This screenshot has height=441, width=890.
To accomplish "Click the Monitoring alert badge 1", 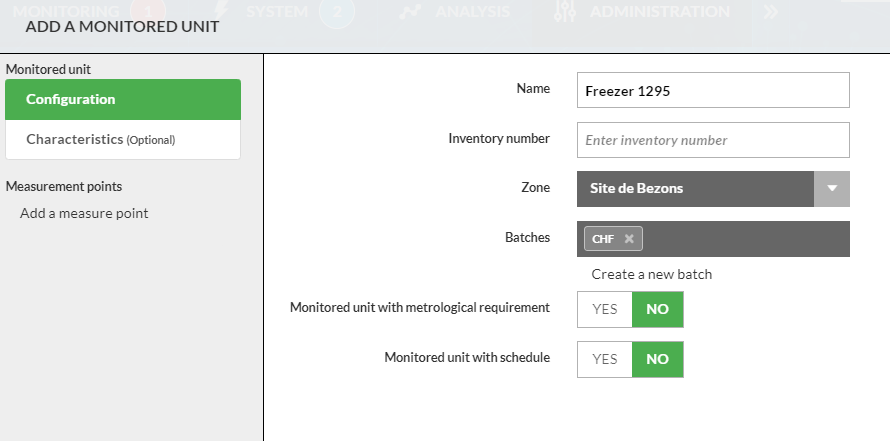I will (x=148, y=11).
